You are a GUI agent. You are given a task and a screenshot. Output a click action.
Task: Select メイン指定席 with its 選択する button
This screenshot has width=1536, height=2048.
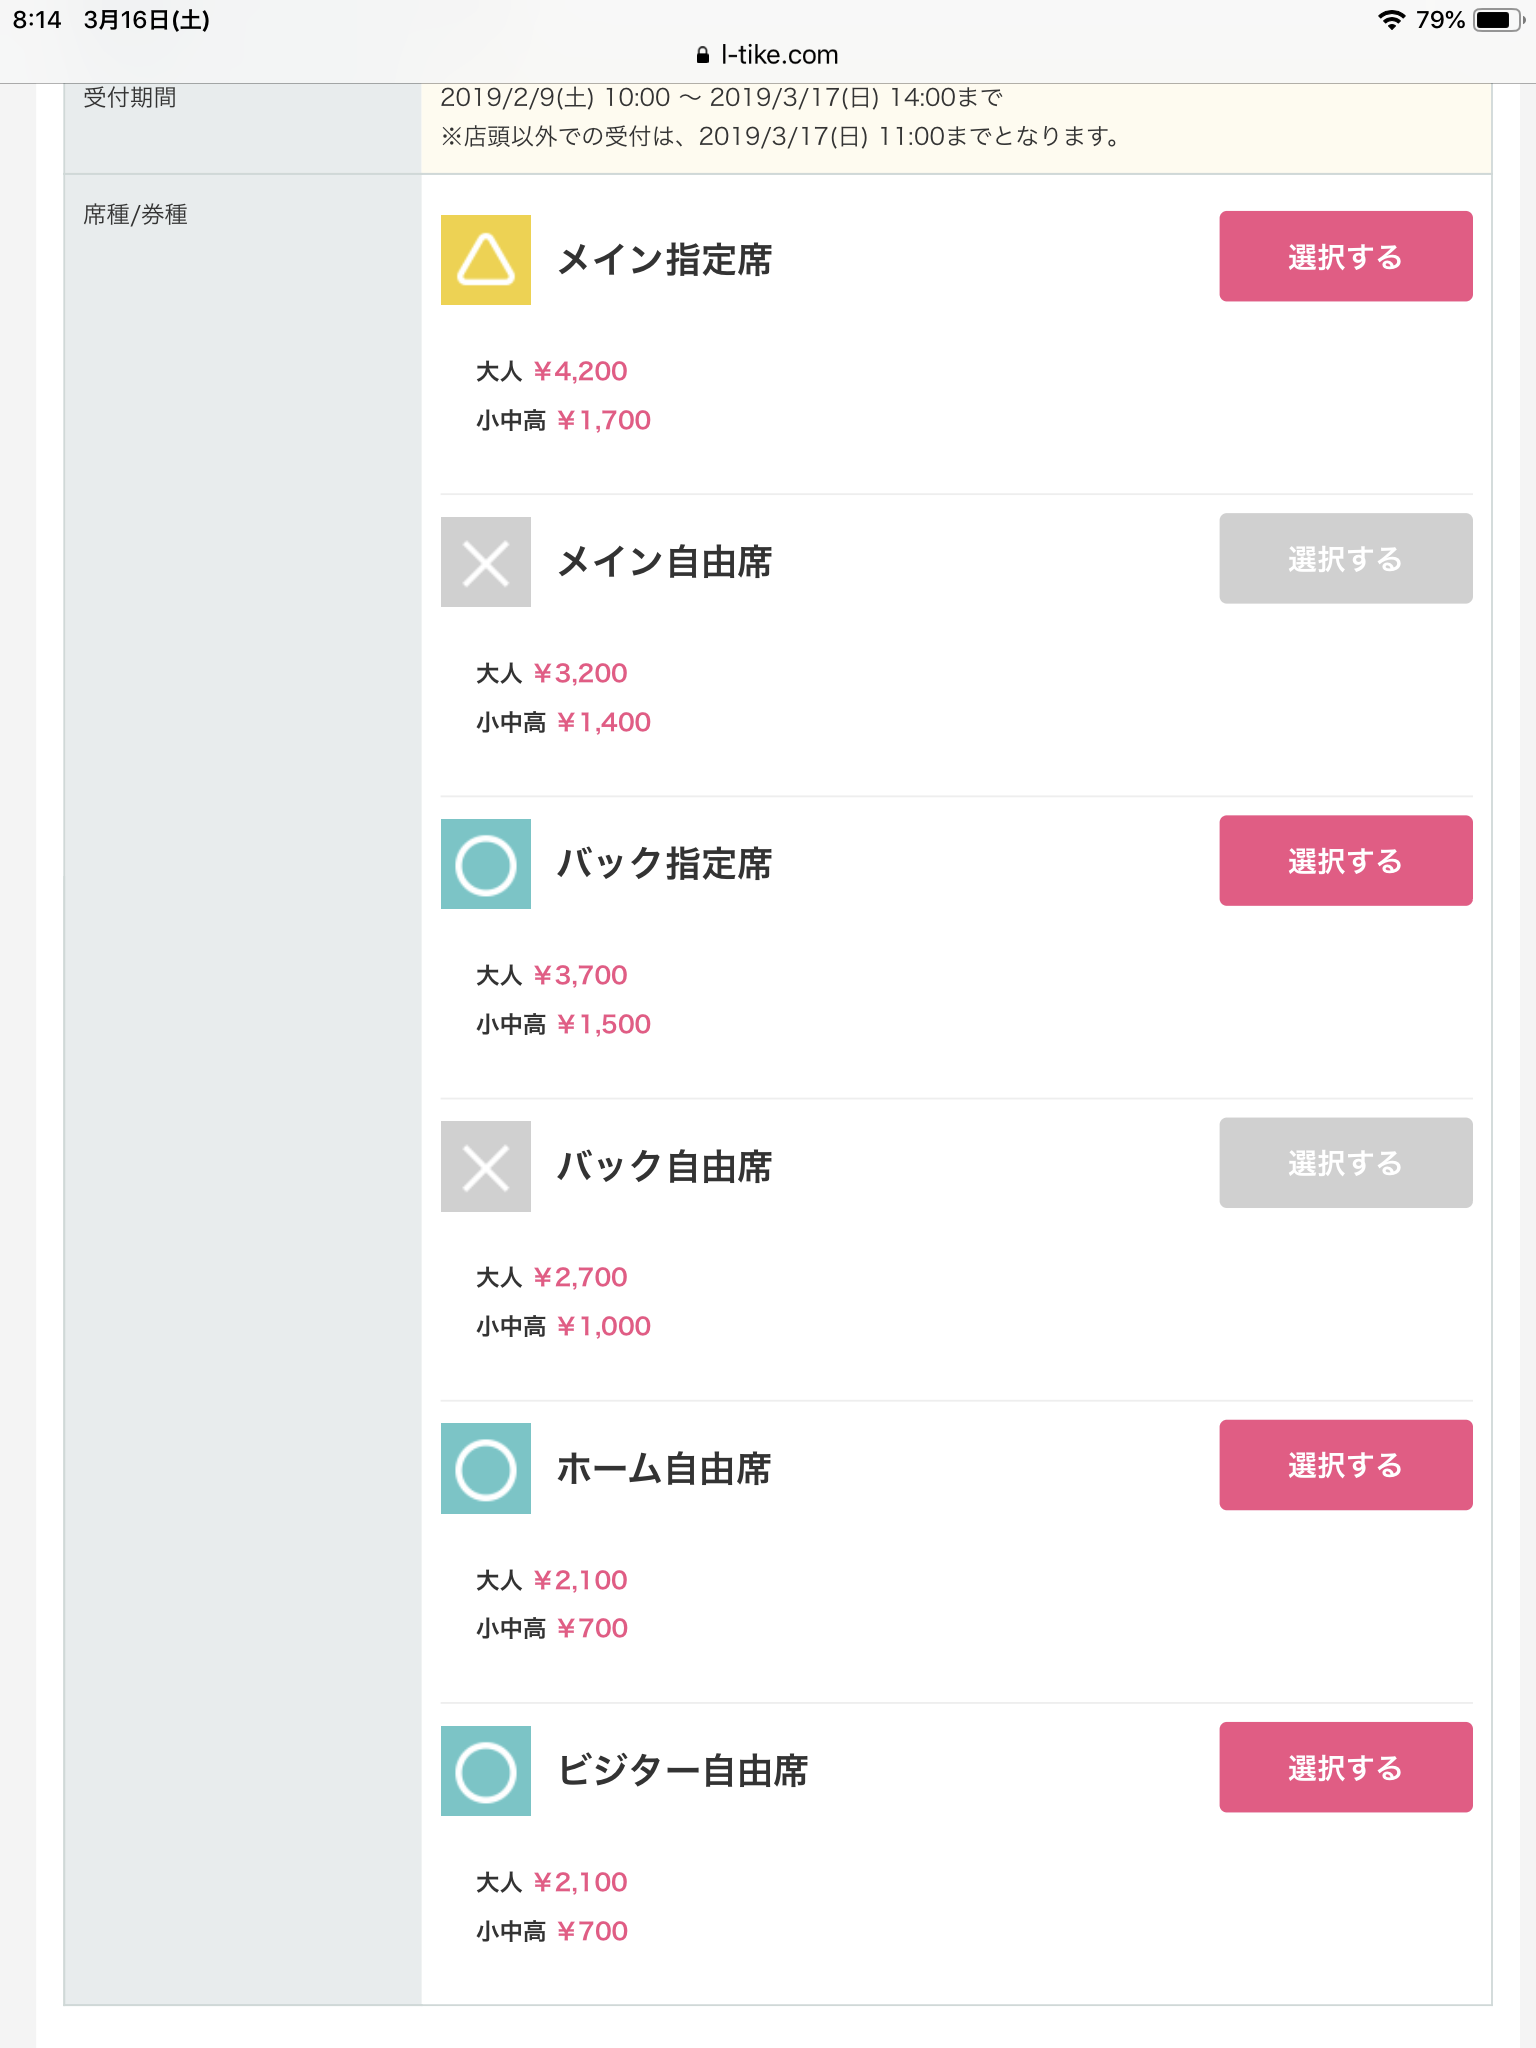1346,256
